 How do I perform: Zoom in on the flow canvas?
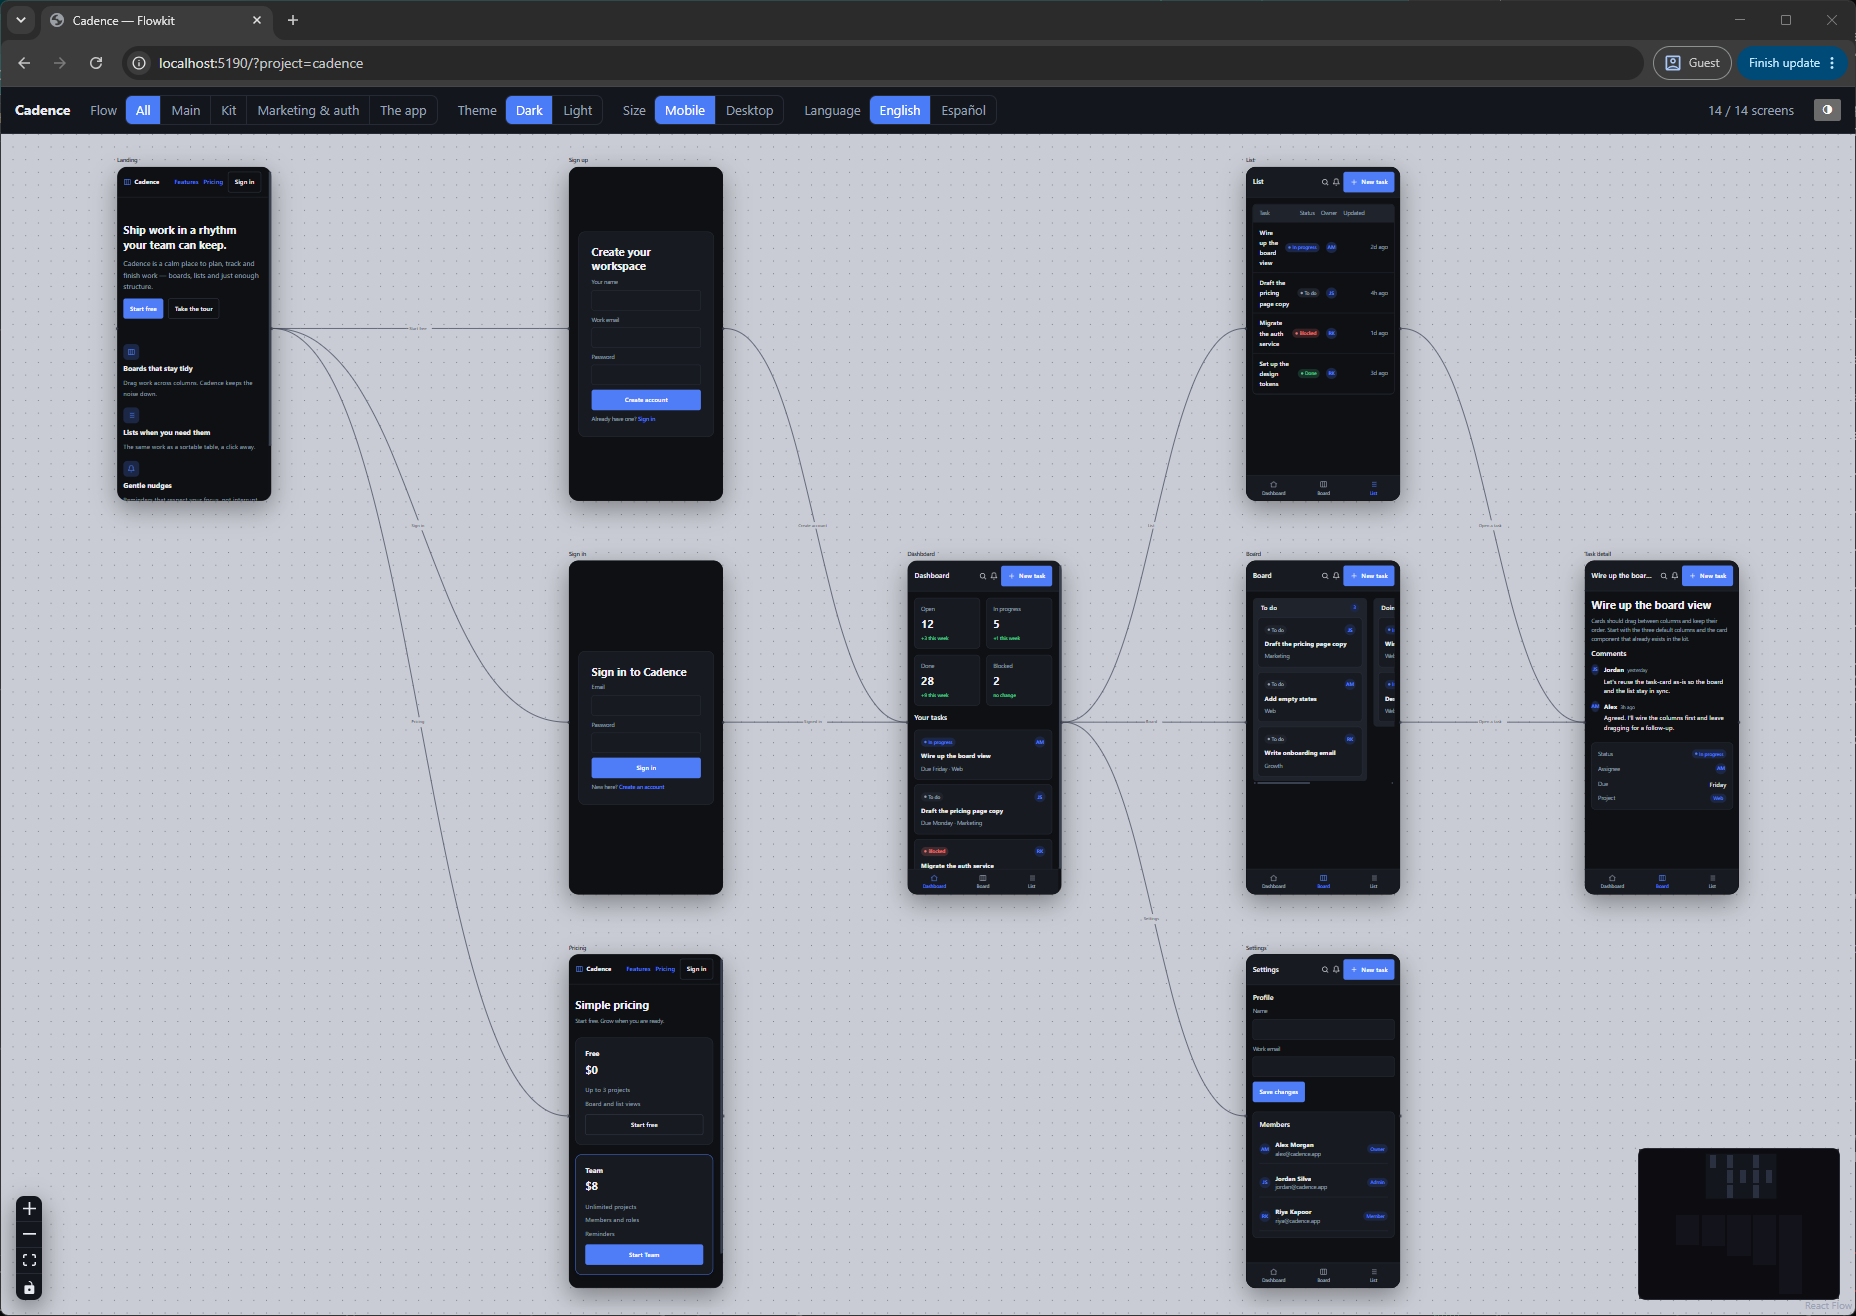[29, 1208]
